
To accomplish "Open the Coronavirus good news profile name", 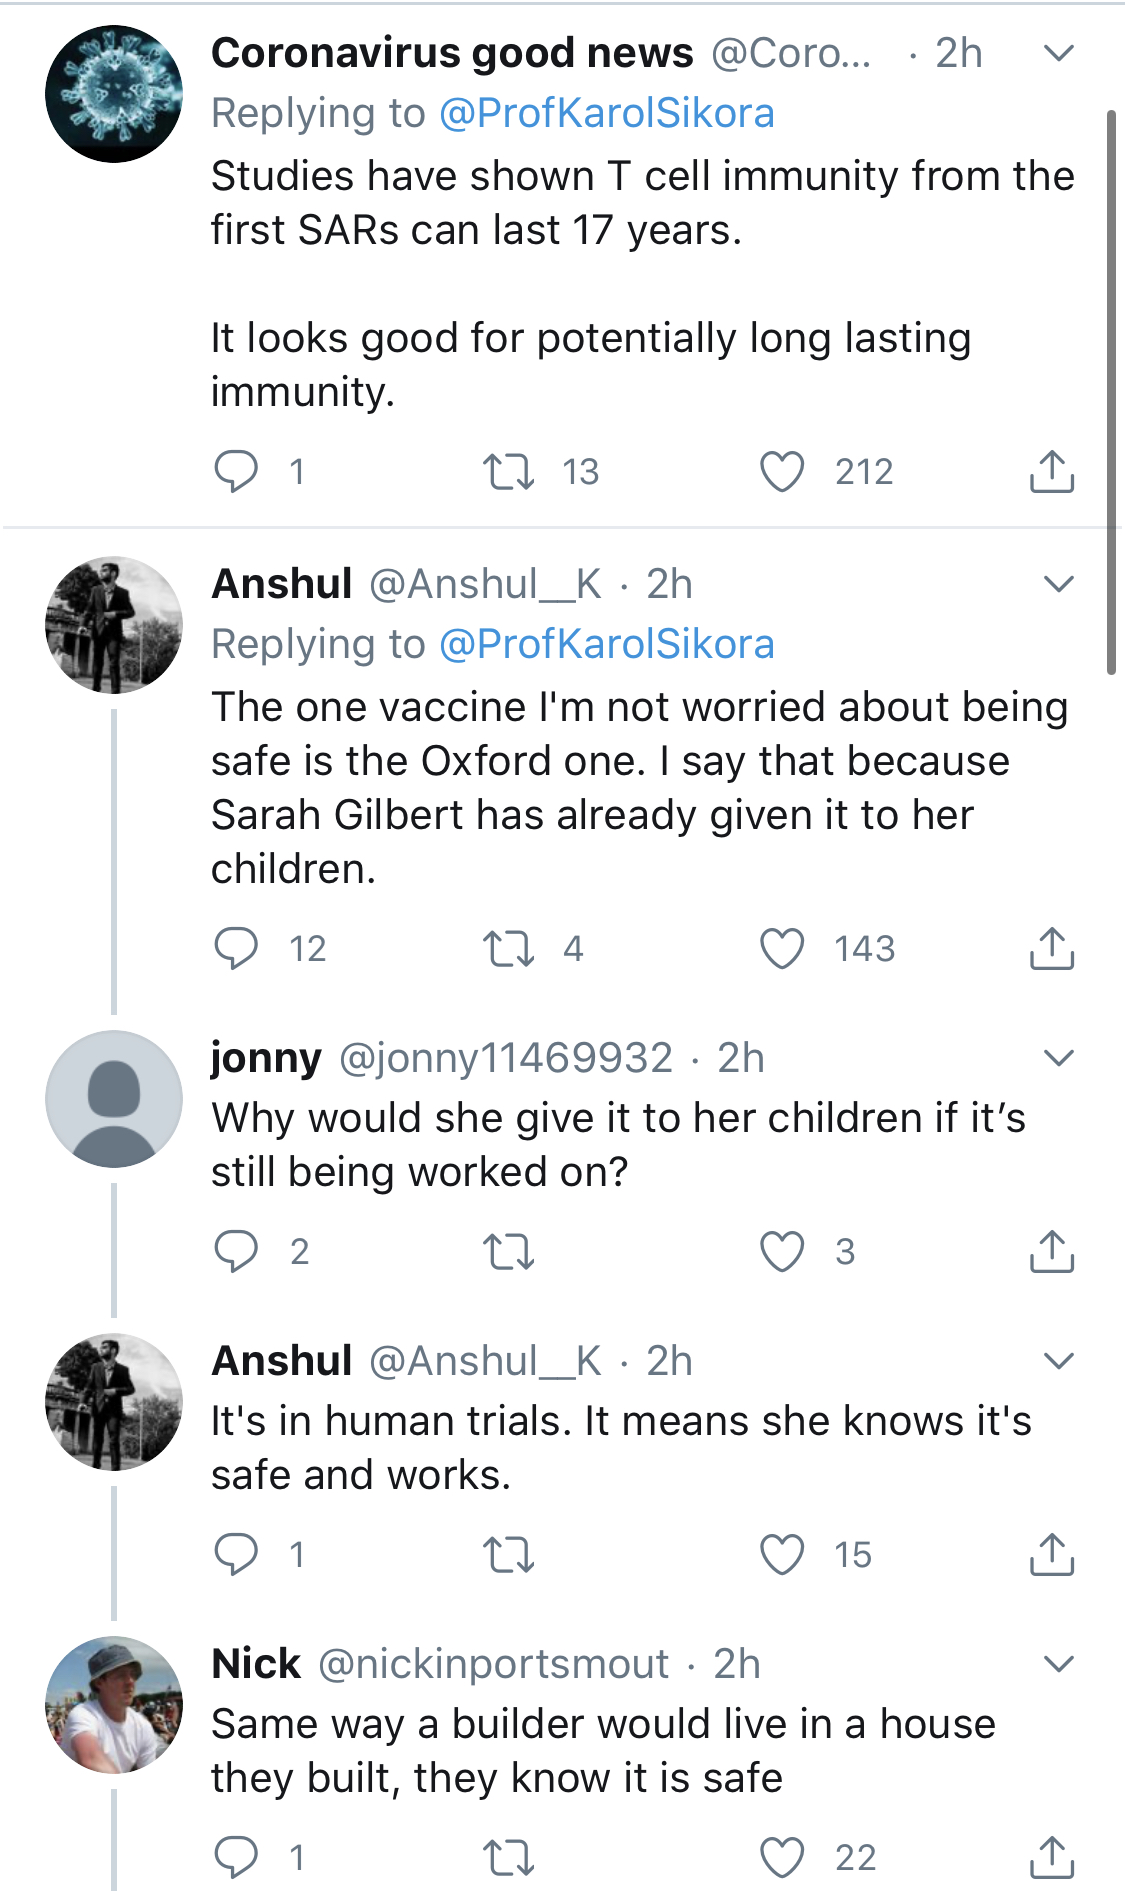I will (x=452, y=53).
